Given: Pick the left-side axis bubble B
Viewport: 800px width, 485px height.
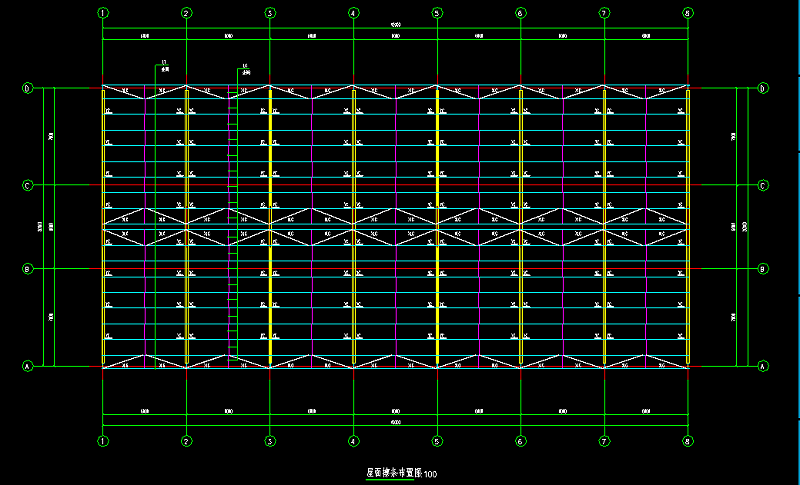Looking at the screenshot, I should (27, 269).
